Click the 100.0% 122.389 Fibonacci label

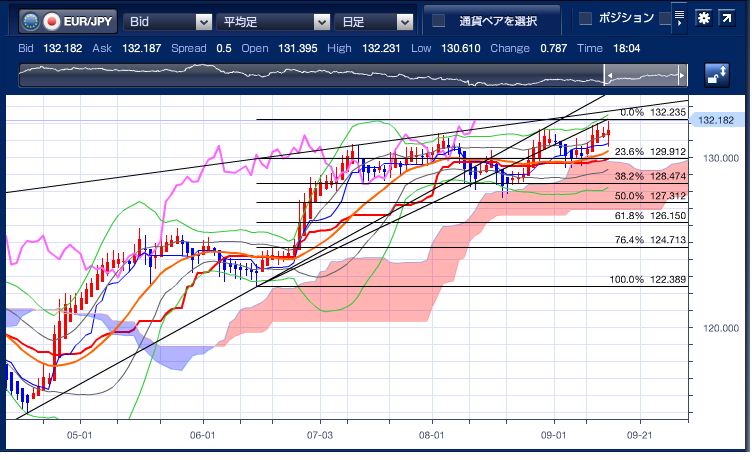tap(648, 279)
